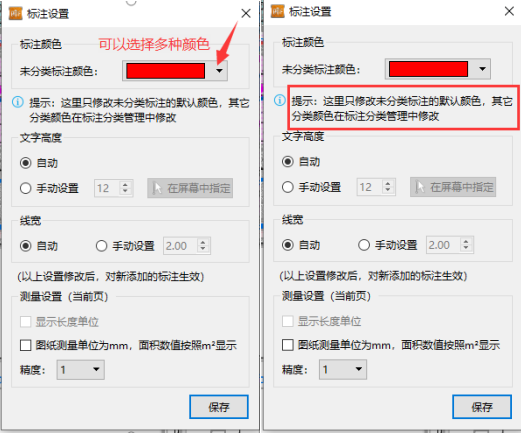Click the line width 2.00 spinner in left dialog
This screenshot has width=521, height=433.
tap(187, 246)
